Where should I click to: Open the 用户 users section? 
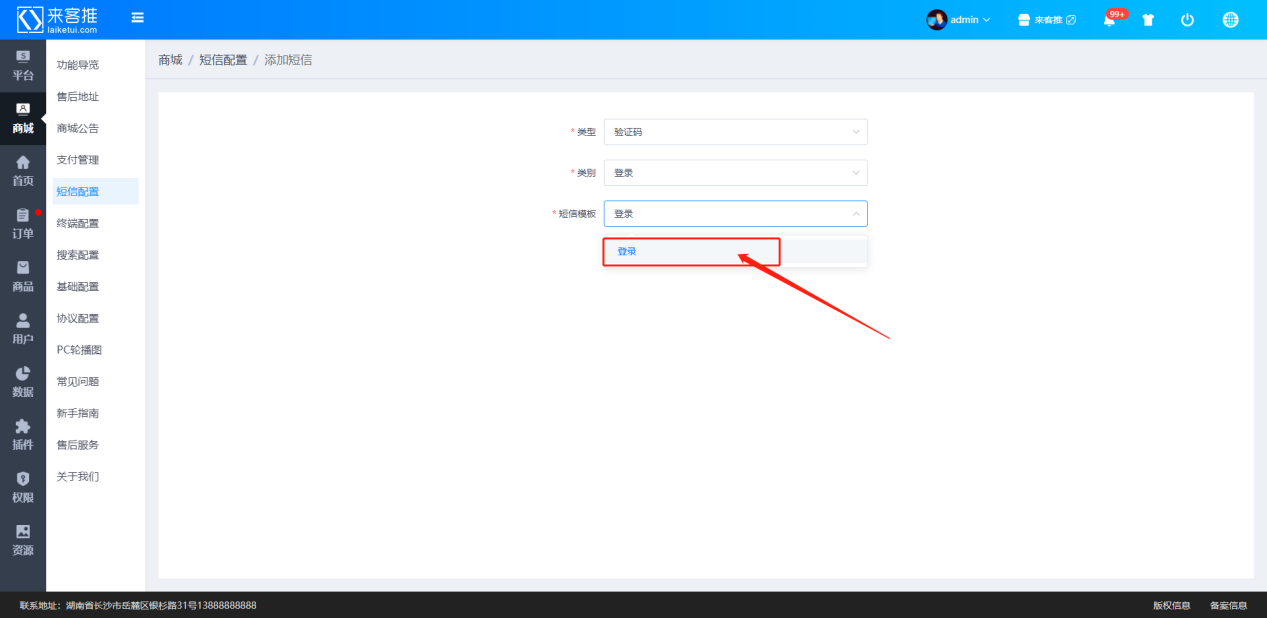(23, 330)
